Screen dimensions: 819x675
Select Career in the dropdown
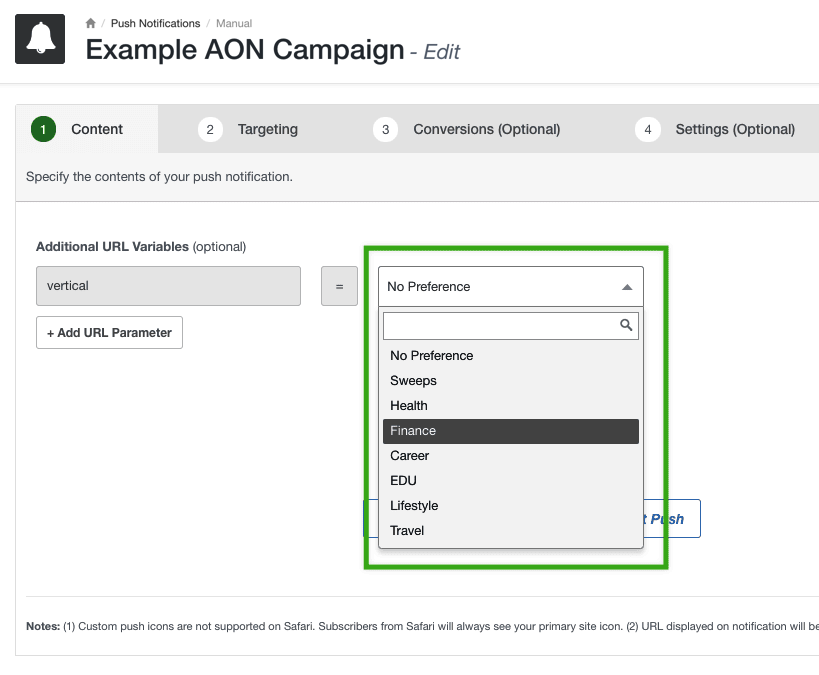[410, 456]
